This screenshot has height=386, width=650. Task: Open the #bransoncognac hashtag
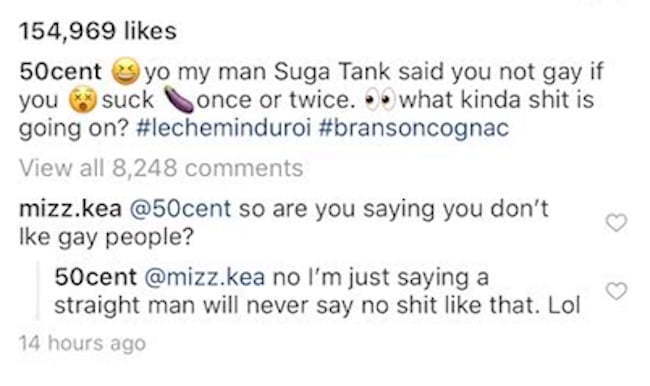click(414, 128)
